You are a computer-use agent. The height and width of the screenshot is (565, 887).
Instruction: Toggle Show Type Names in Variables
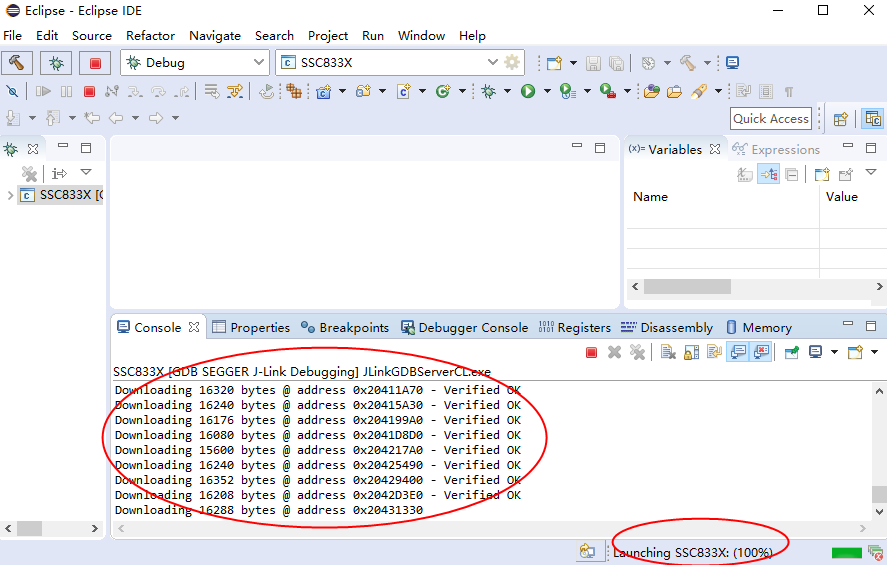pos(745,174)
